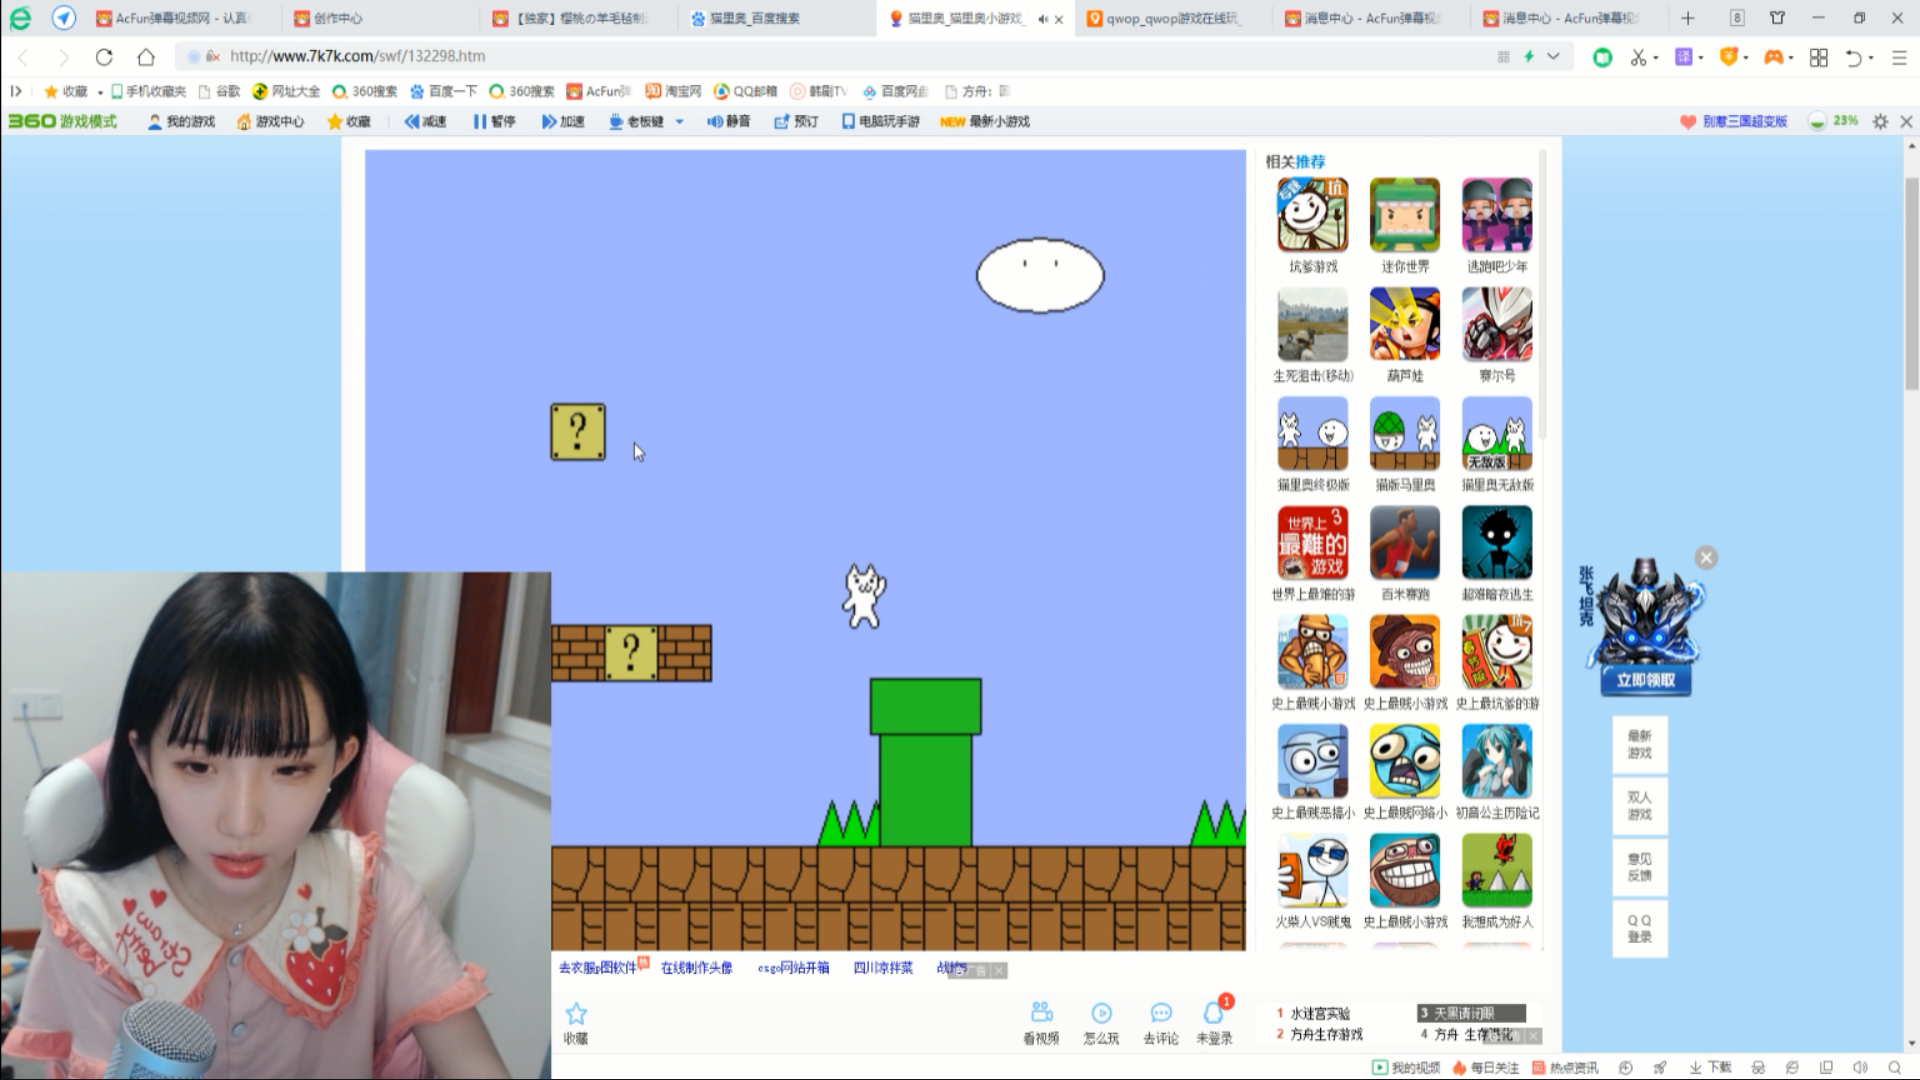
Task: Close the 360 game mode bar
Action: [1906, 121]
